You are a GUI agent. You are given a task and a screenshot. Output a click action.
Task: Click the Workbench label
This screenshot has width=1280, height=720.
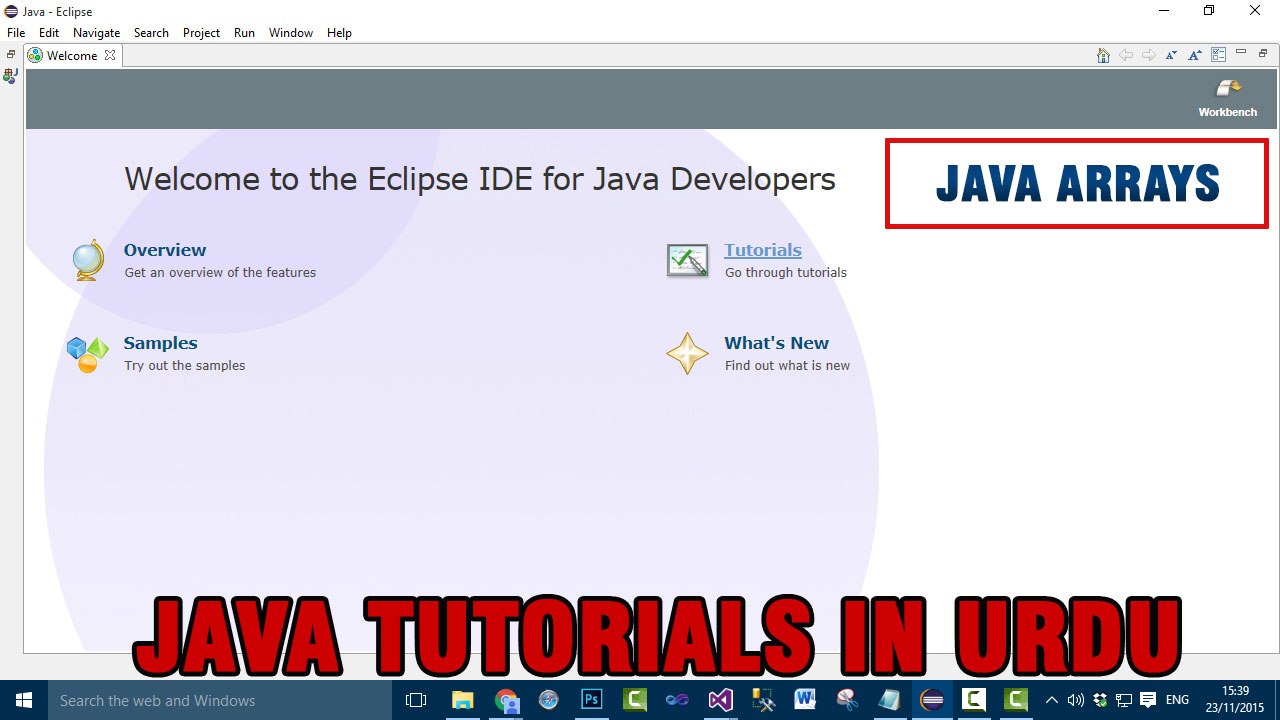coord(1228,112)
